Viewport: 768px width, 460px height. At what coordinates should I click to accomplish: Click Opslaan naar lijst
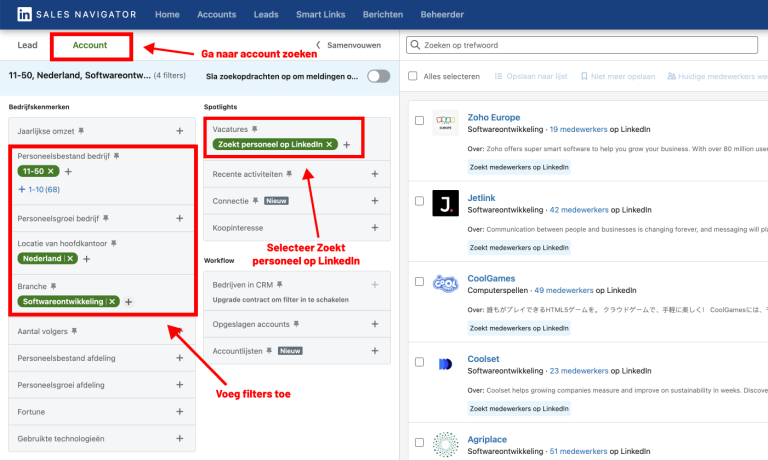tap(531, 76)
